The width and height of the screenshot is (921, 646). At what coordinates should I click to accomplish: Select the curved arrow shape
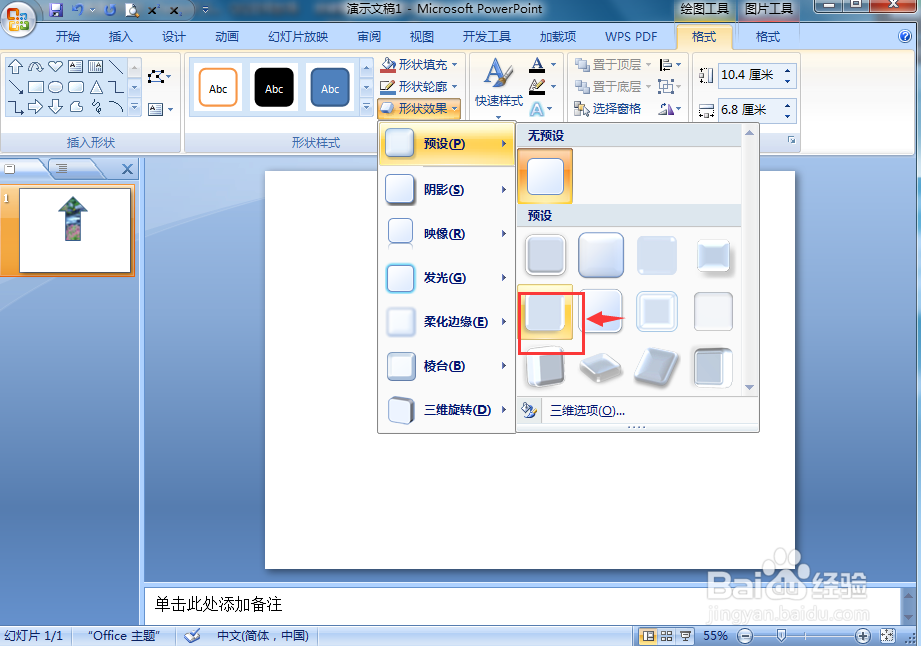coord(35,67)
